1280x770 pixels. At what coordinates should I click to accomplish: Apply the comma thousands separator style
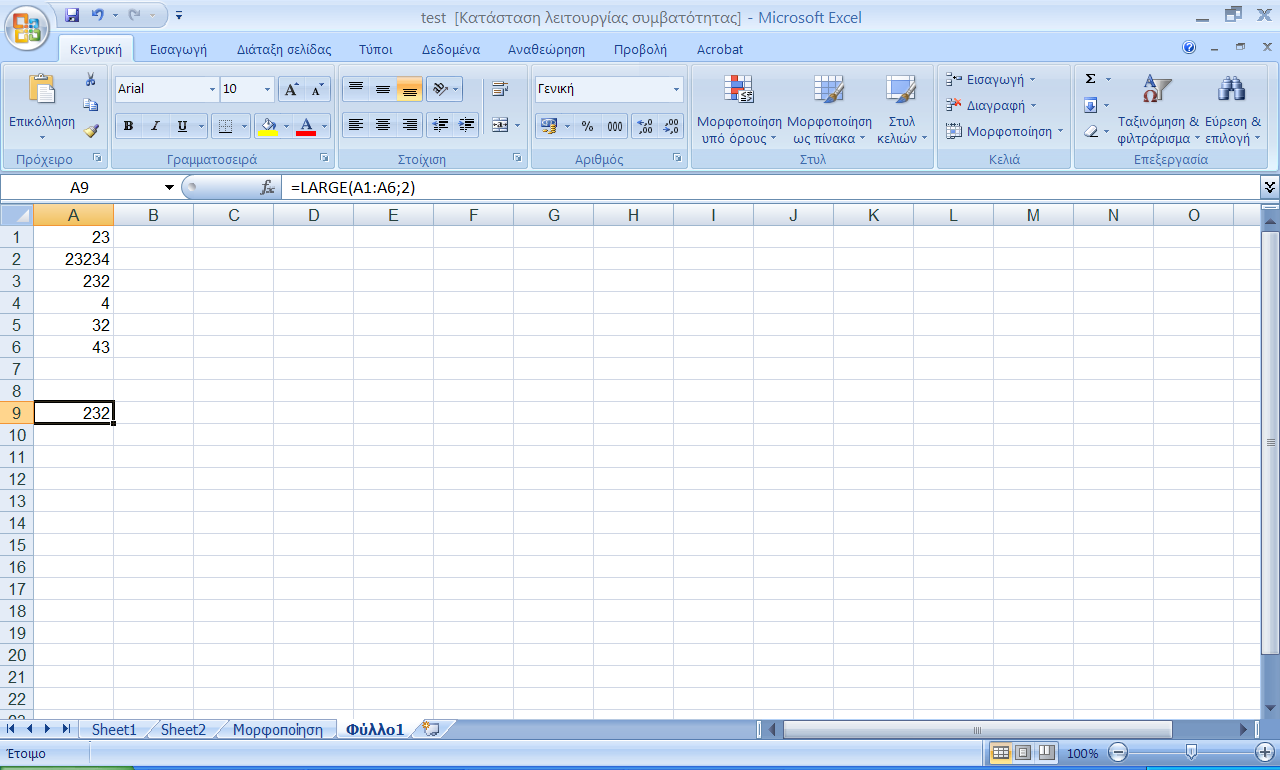615,126
